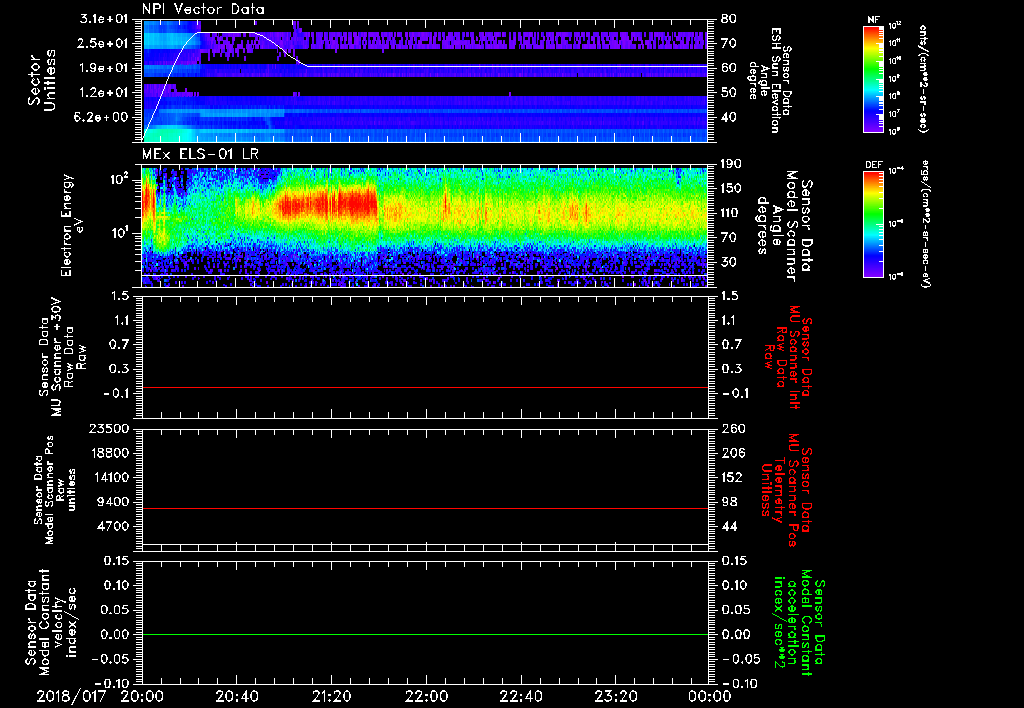
Task: Click the "cnts/(cm**2-sr-sec)" units label
Action: point(923,79)
